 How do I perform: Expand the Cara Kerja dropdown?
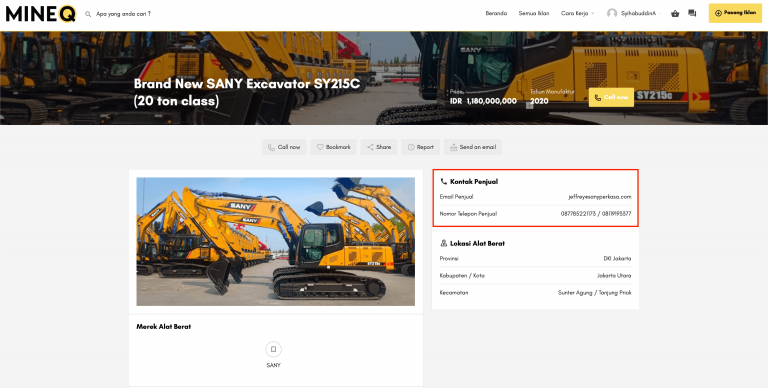[x=577, y=14]
